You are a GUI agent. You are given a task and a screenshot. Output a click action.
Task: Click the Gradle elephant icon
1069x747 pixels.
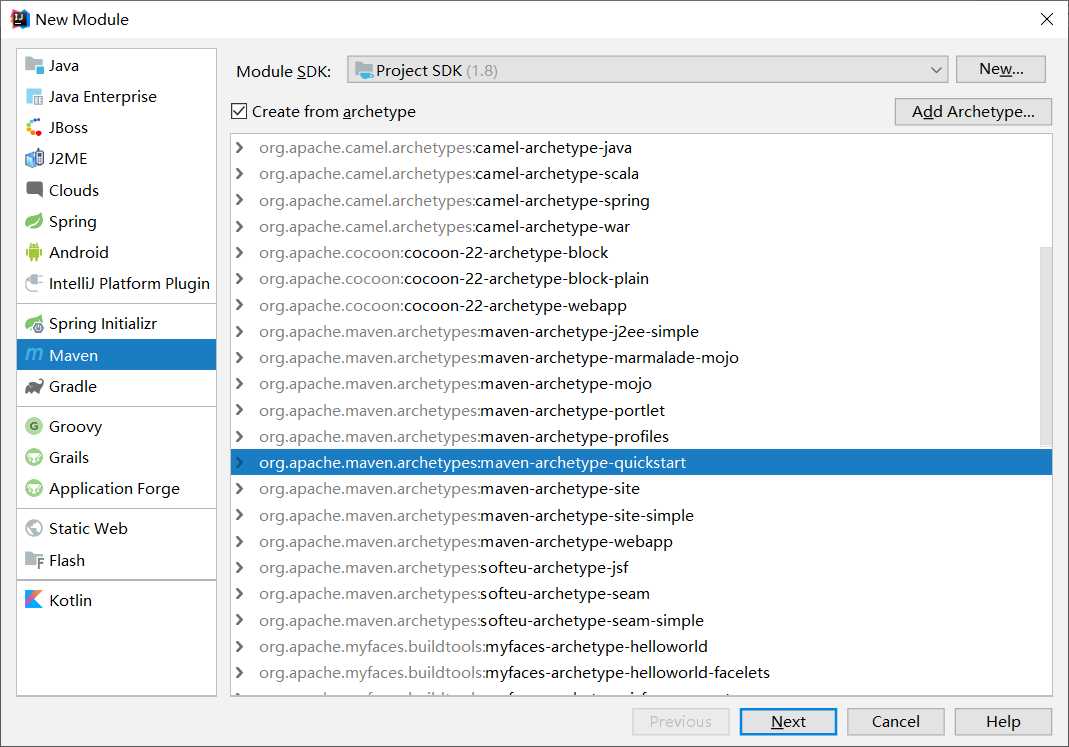click(x=34, y=386)
